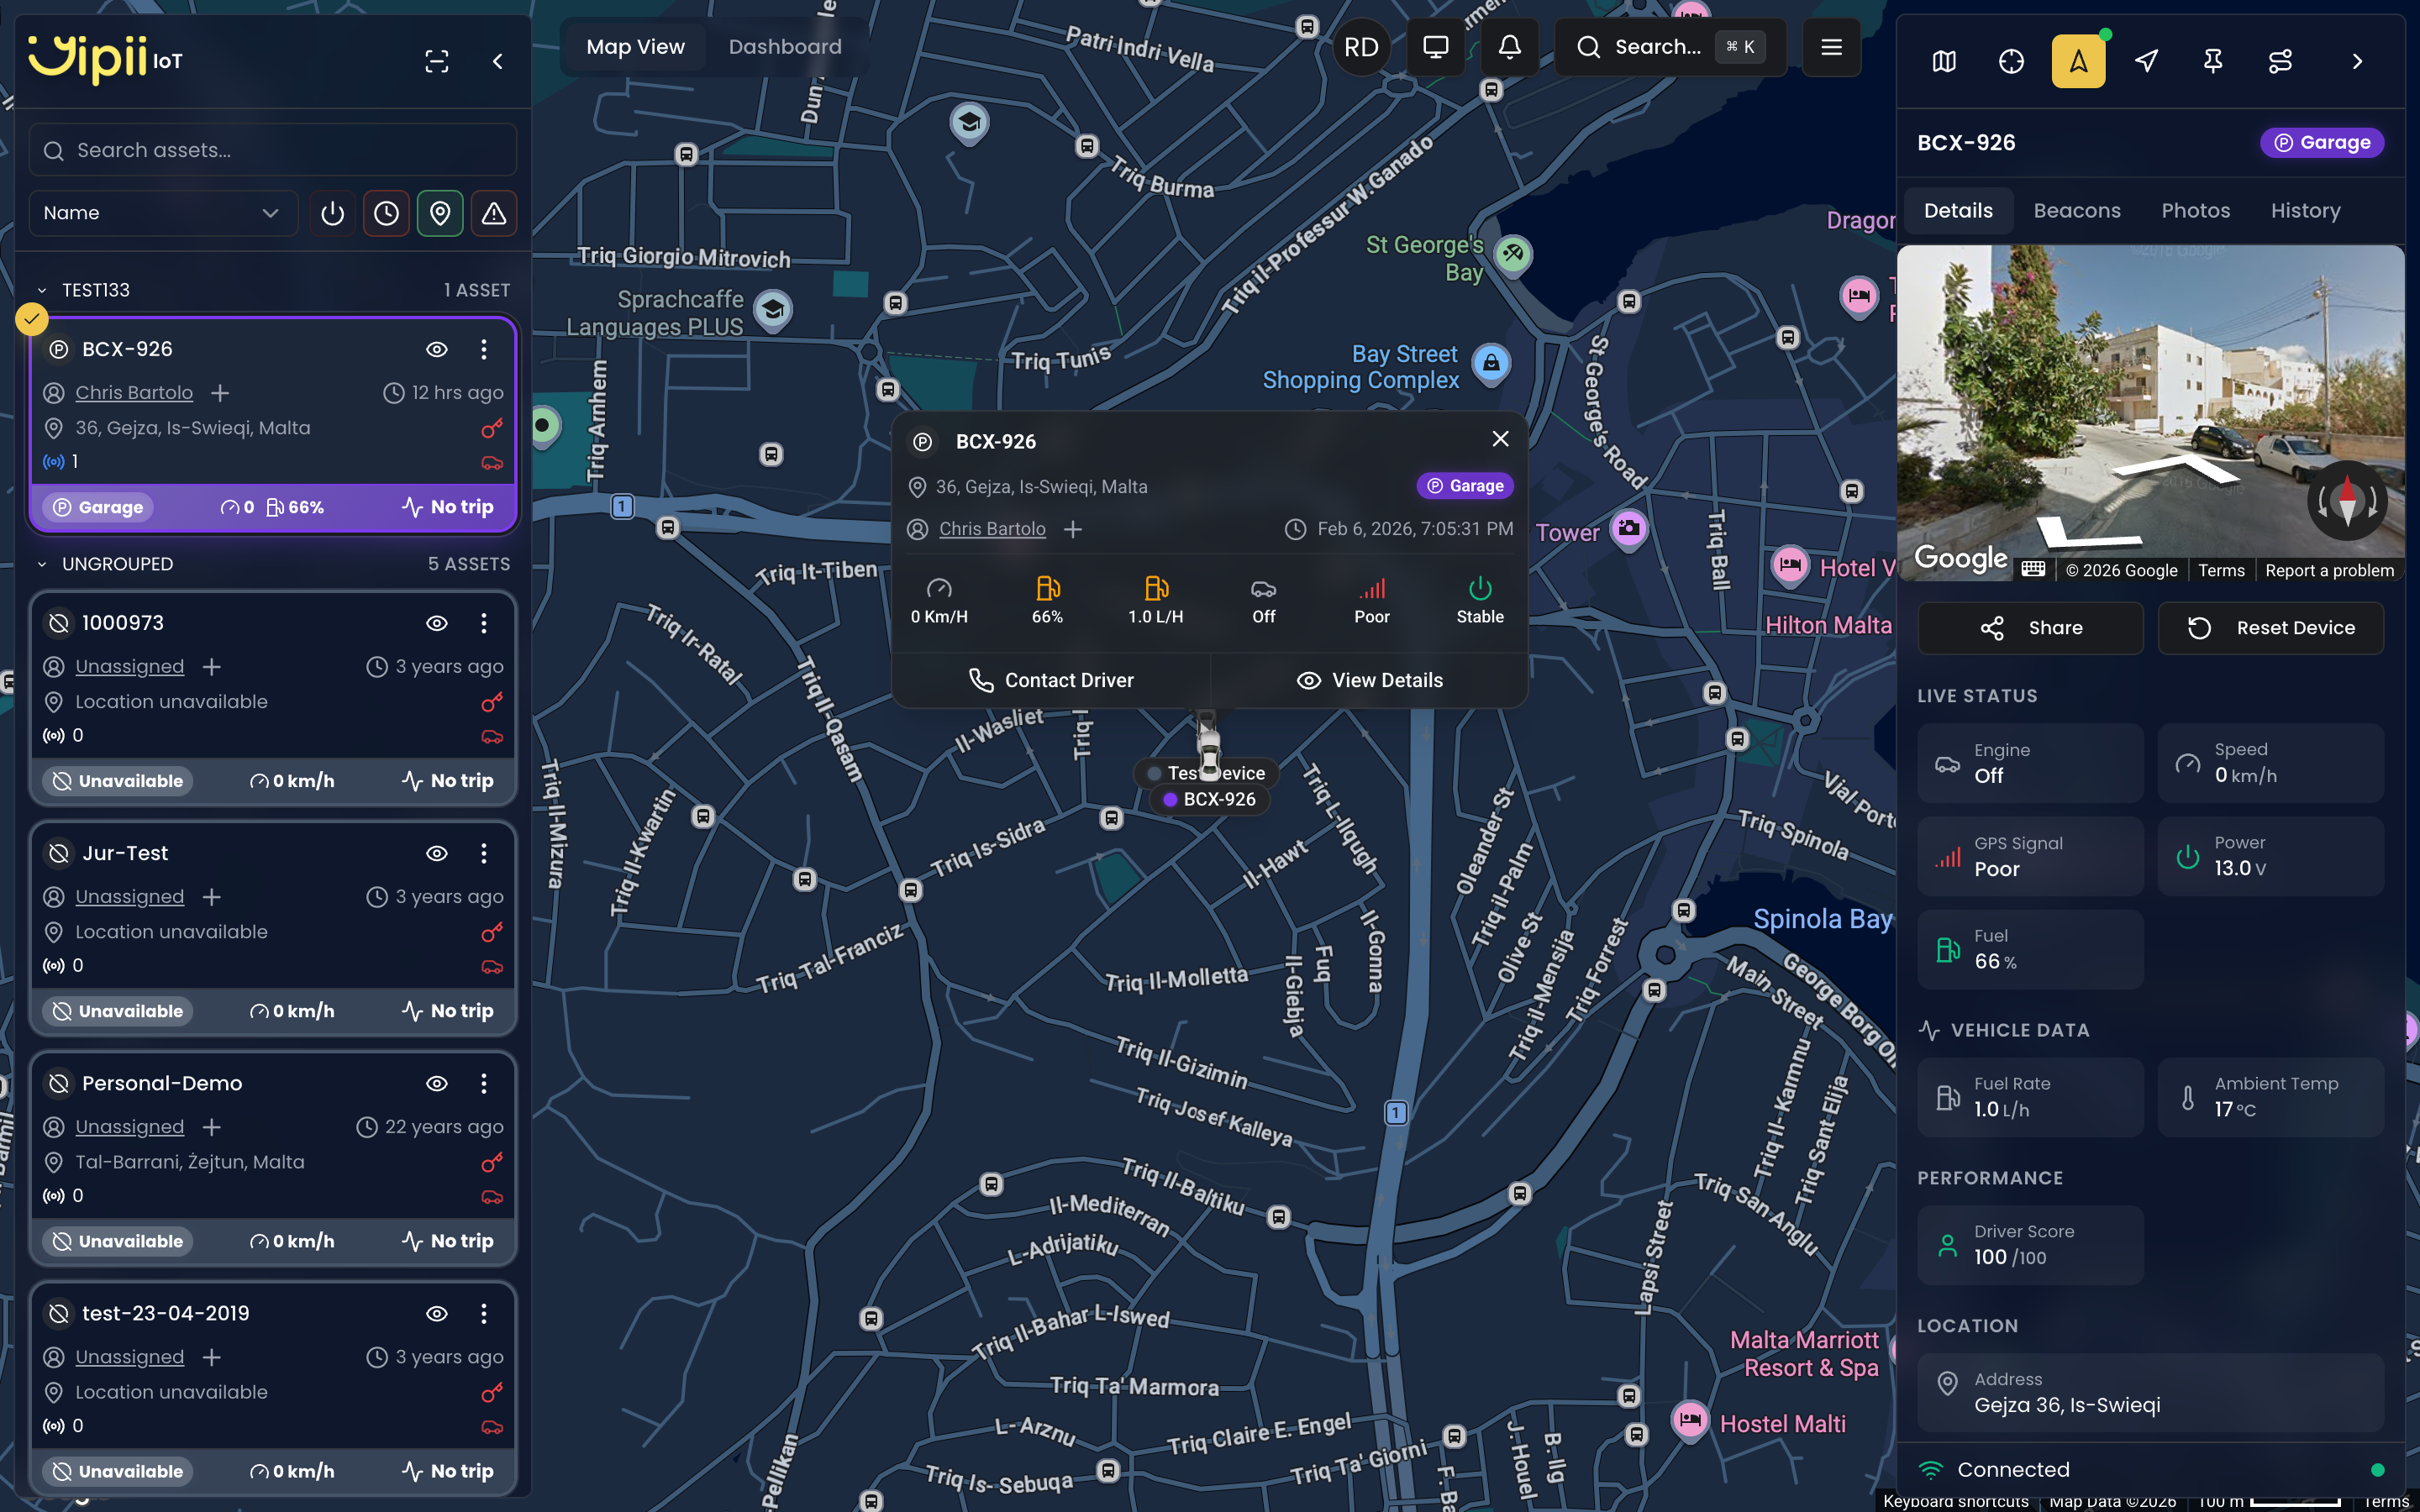Collapse the details panel with right chevron
This screenshot has width=2420, height=1512.
click(x=2357, y=61)
